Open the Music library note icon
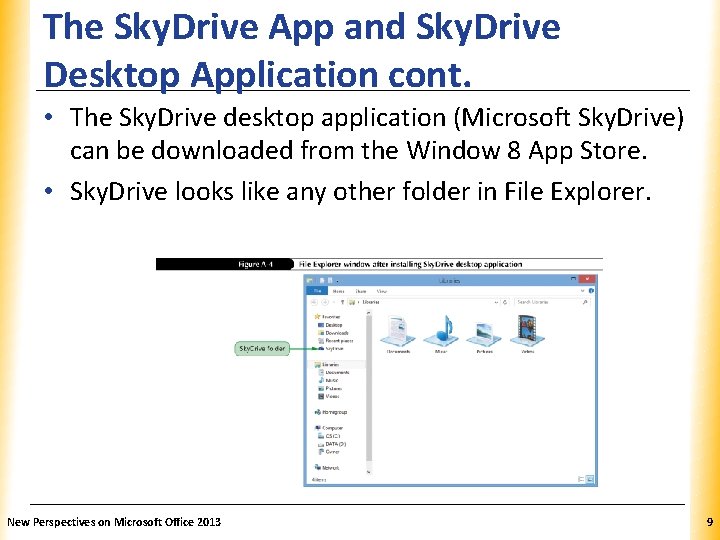This screenshot has height=540, width=720. pyautogui.click(x=441, y=331)
